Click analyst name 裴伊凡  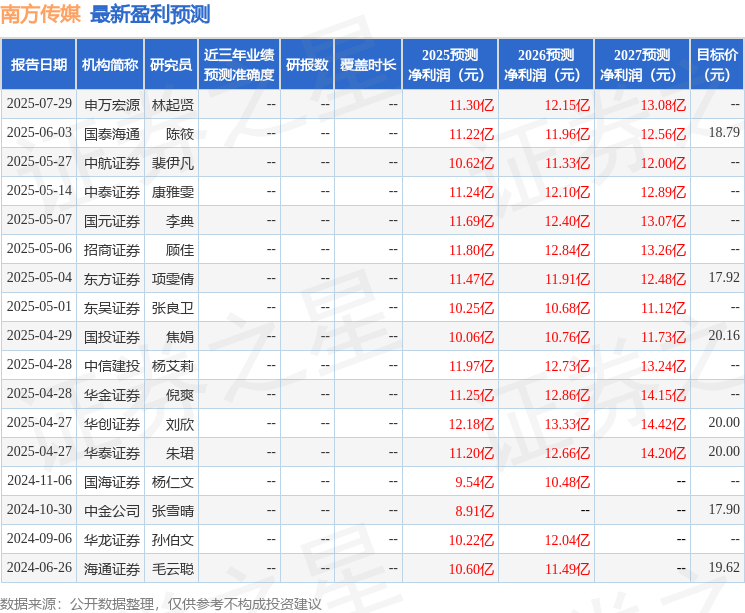(x=172, y=163)
